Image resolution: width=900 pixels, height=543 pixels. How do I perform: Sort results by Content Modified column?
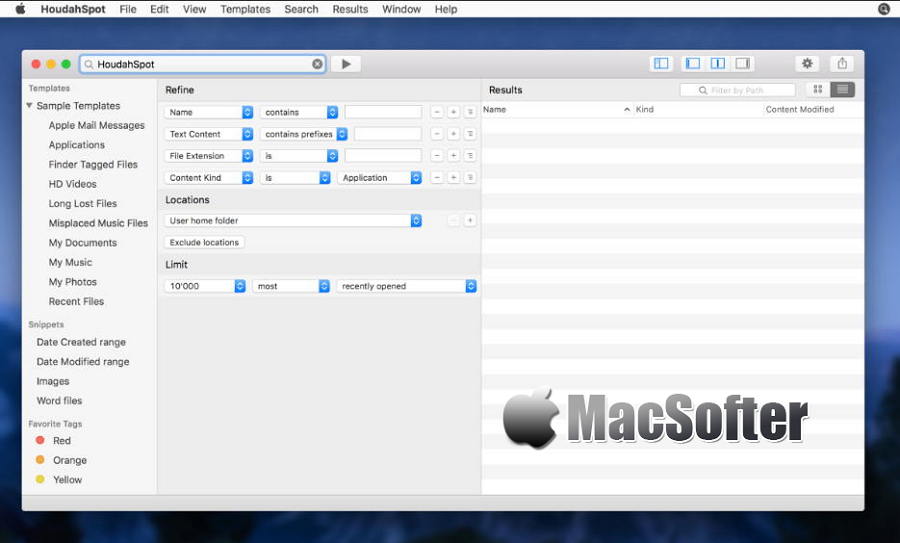(x=800, y=109)
